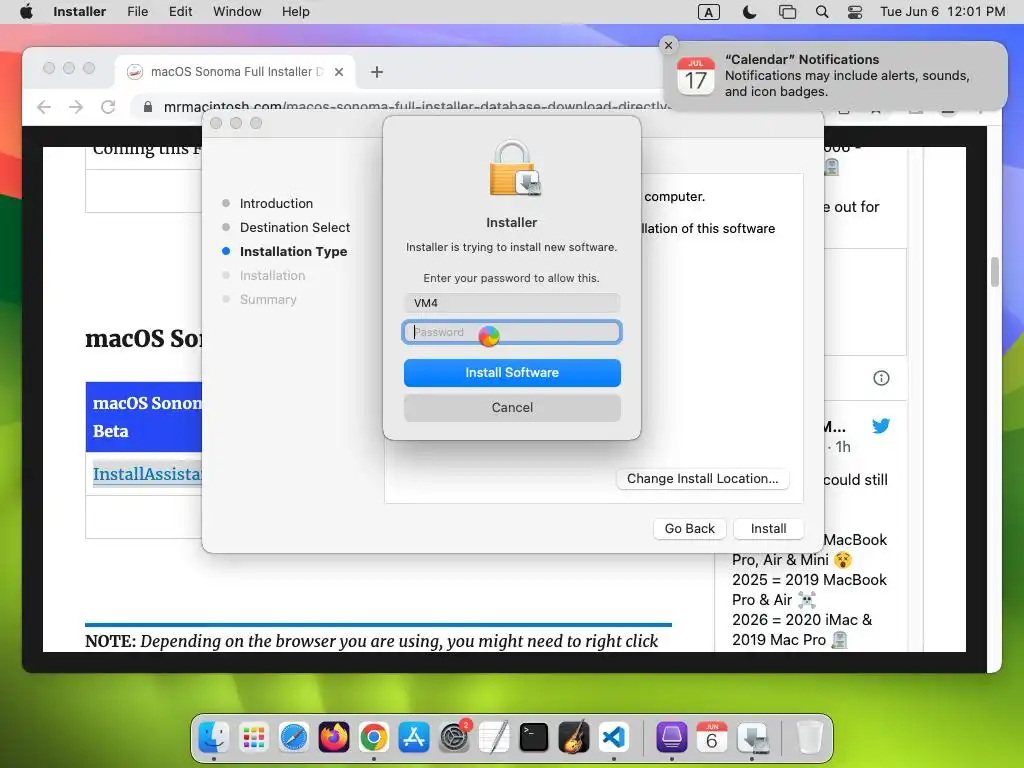Open GarageBand guitar icon in Dock

click(574, 737)
